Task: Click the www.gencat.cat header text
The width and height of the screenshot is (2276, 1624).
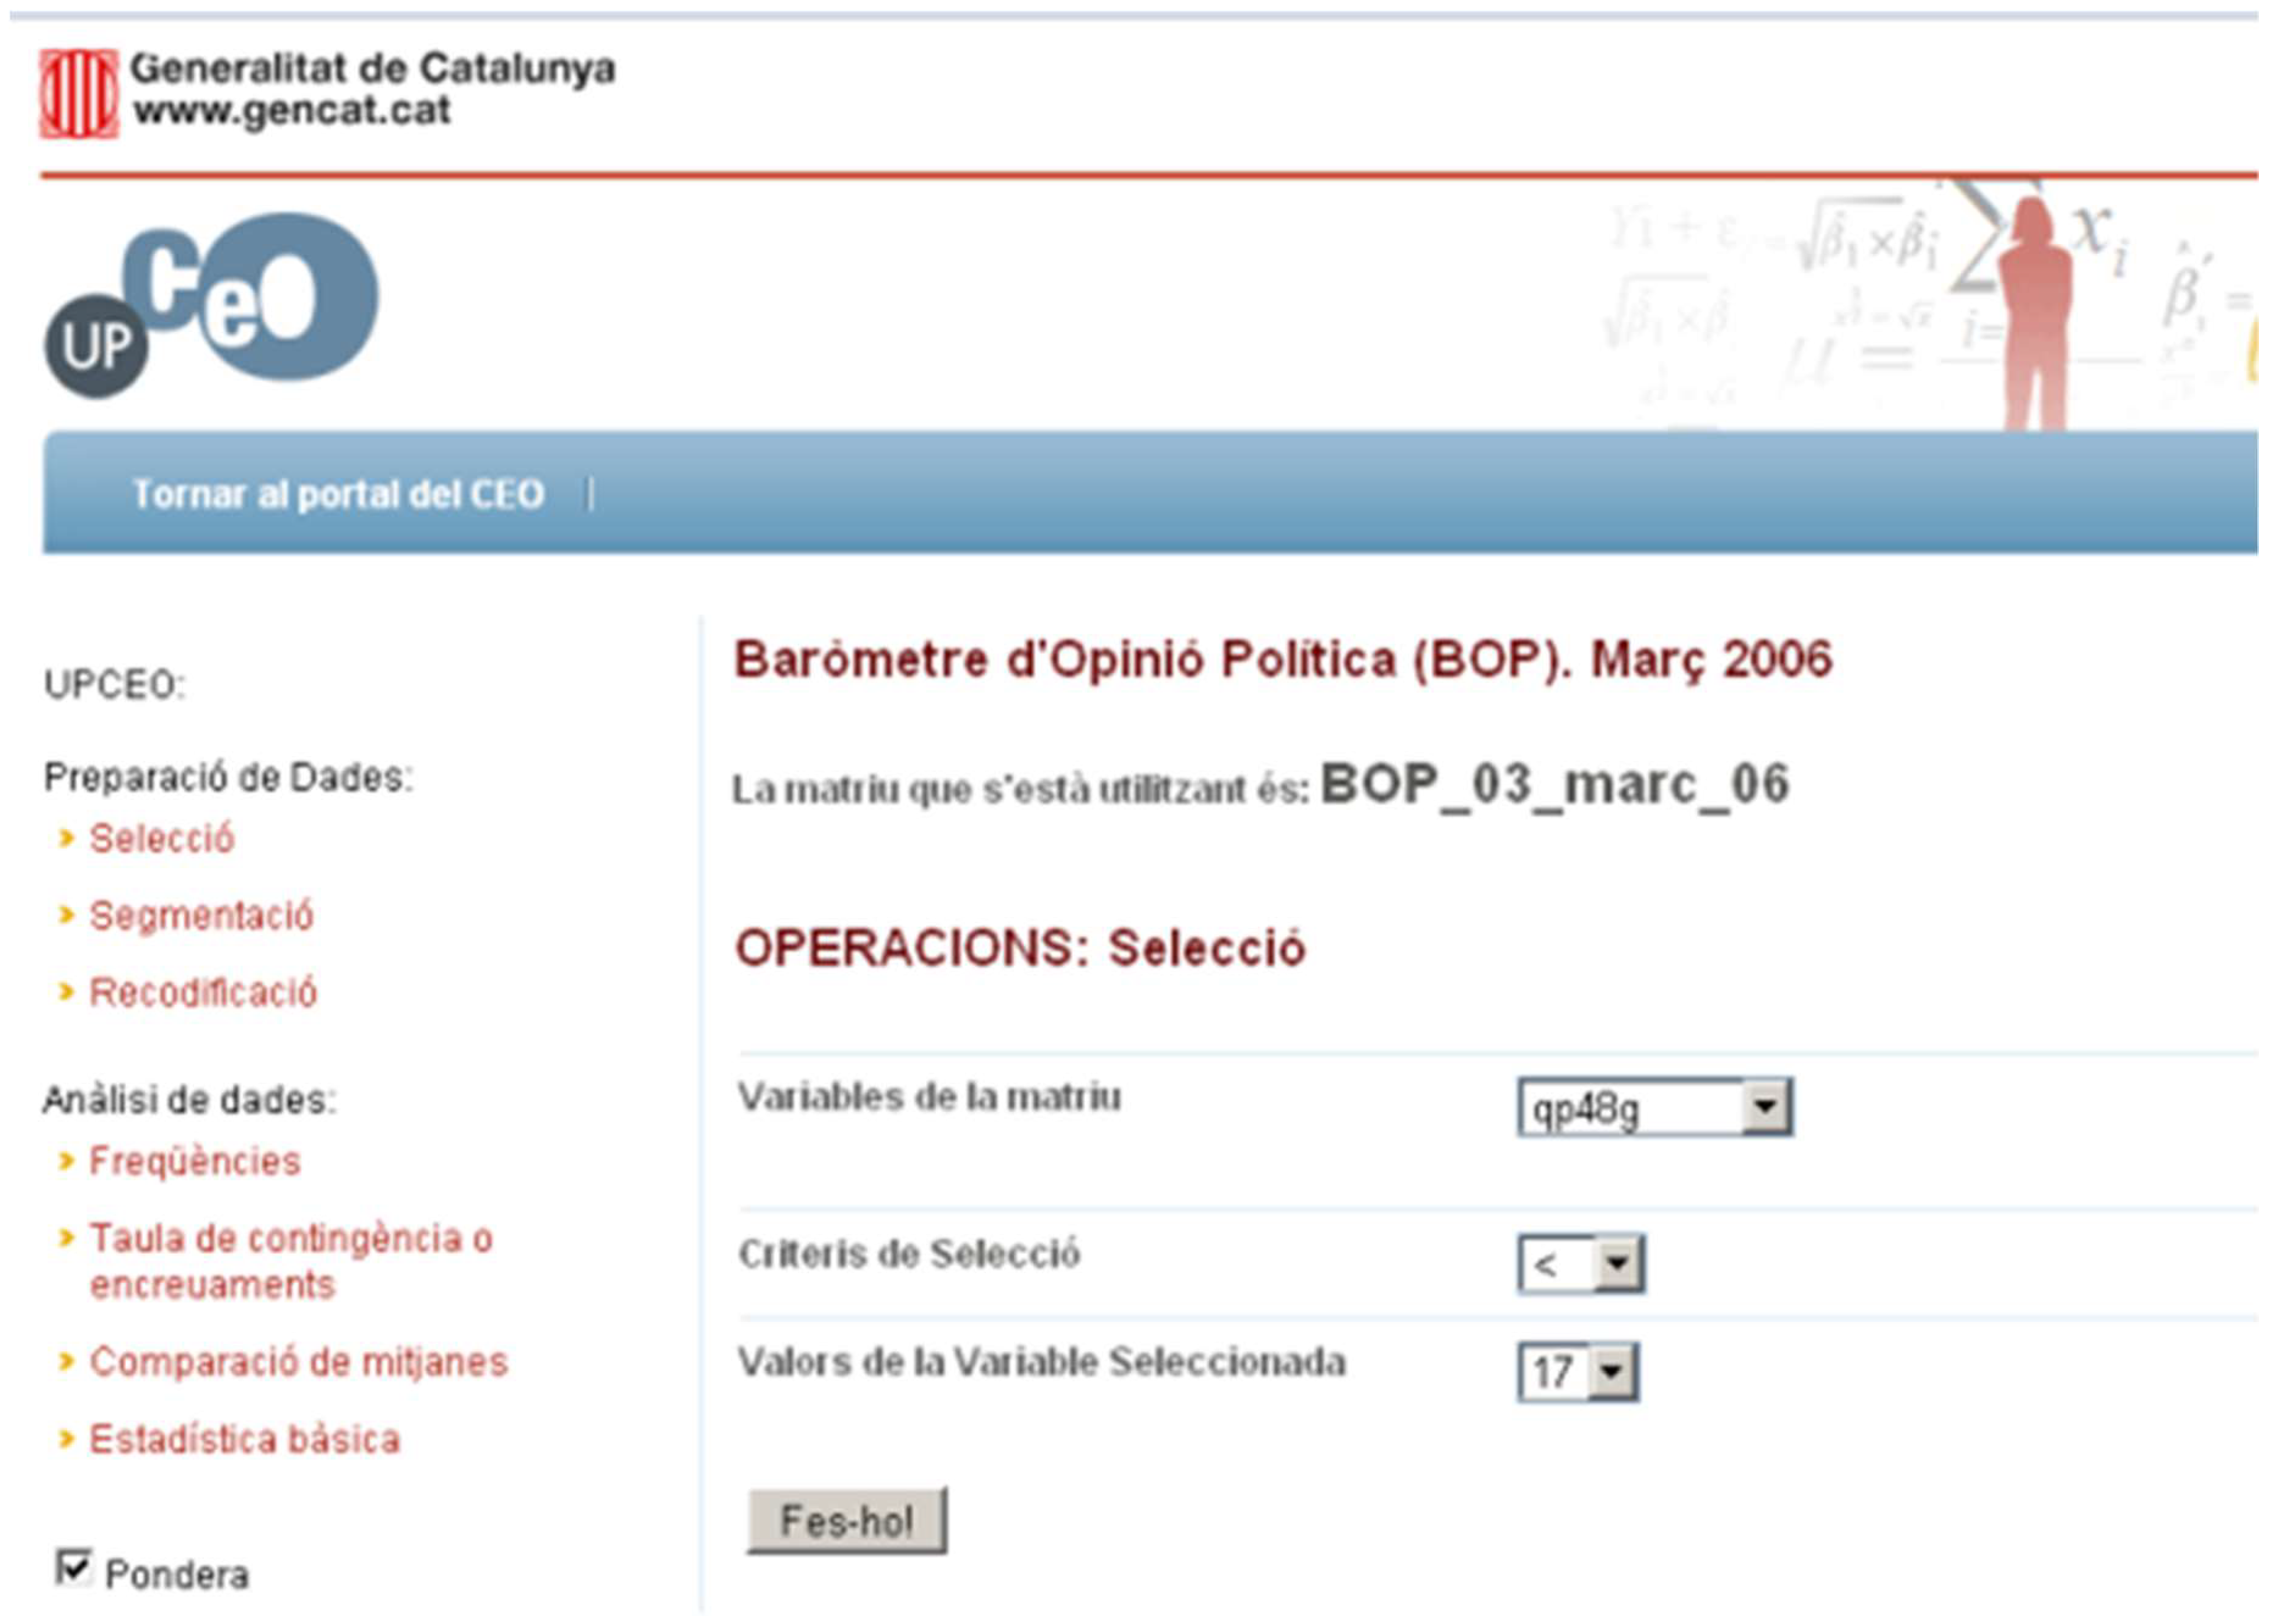Action: 291,110
